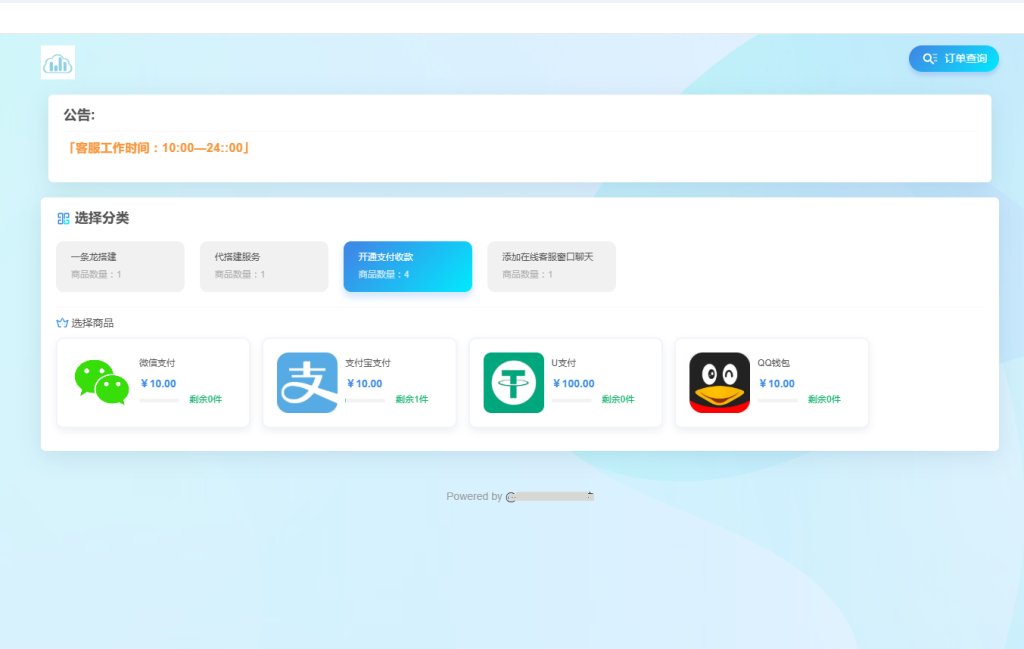Click the grid icon beside 选择分类 heading

click(60, 218)
